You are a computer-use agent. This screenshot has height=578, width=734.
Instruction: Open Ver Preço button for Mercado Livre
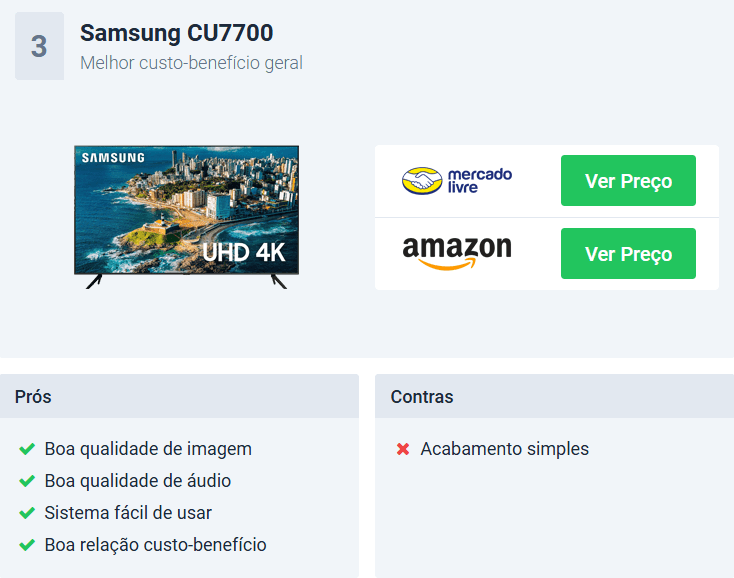[x=628, y=181]
